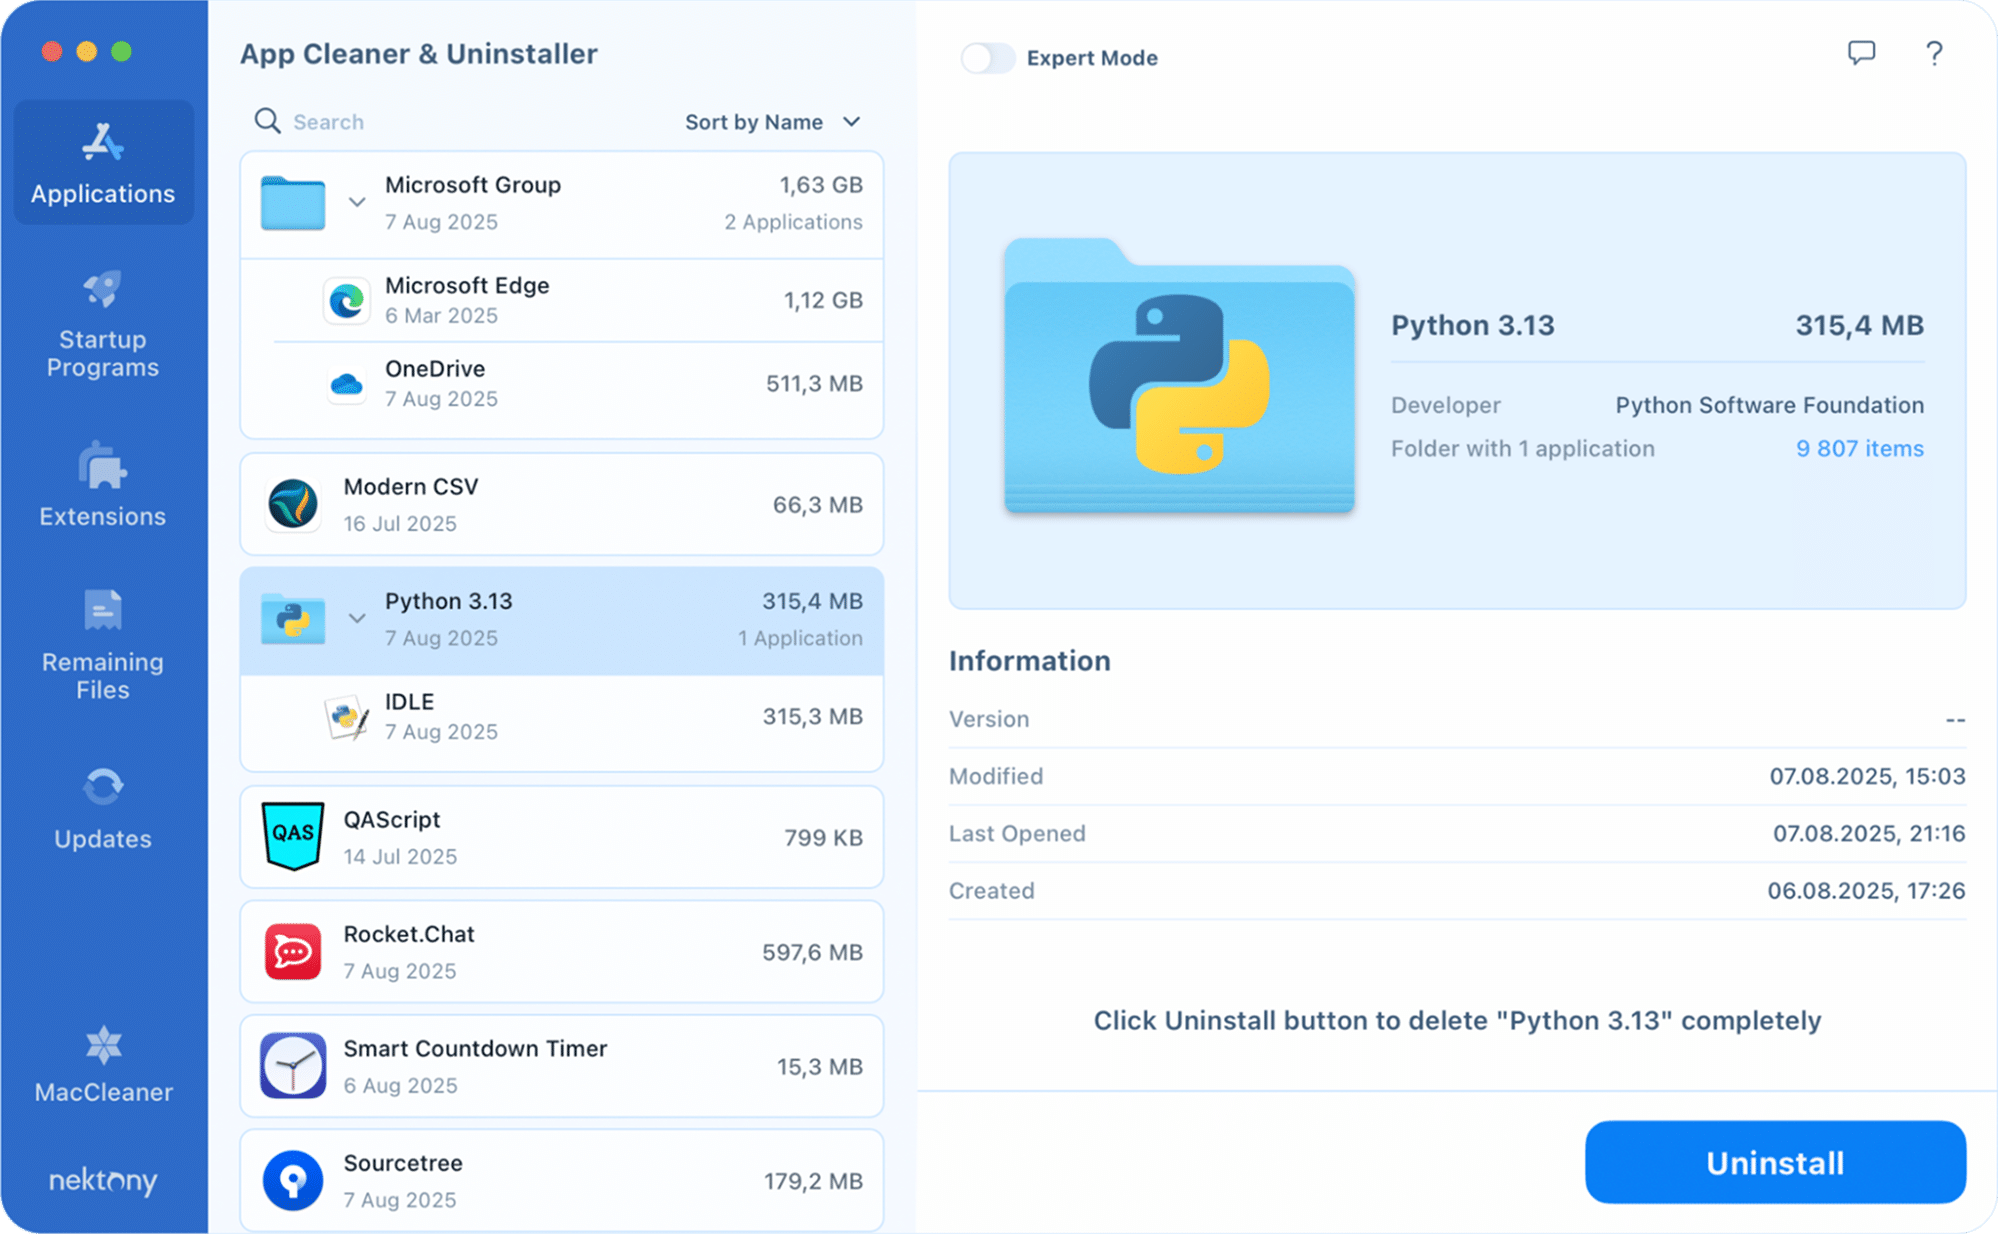
Task: Collapse the Python 3.13 folder
Action: [x=357, y=619]
